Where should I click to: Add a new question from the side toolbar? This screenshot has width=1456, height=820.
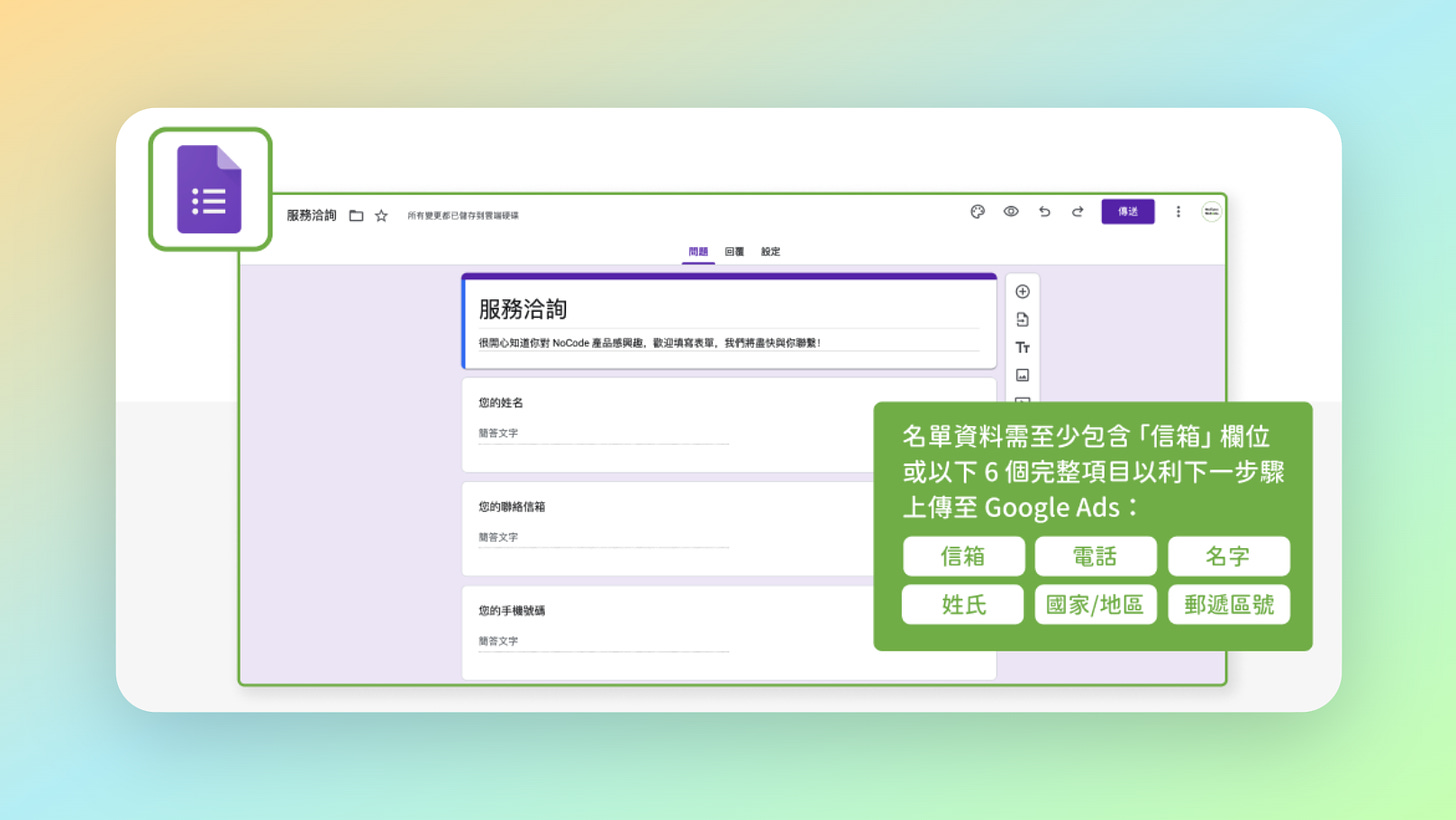[1022, 292]
